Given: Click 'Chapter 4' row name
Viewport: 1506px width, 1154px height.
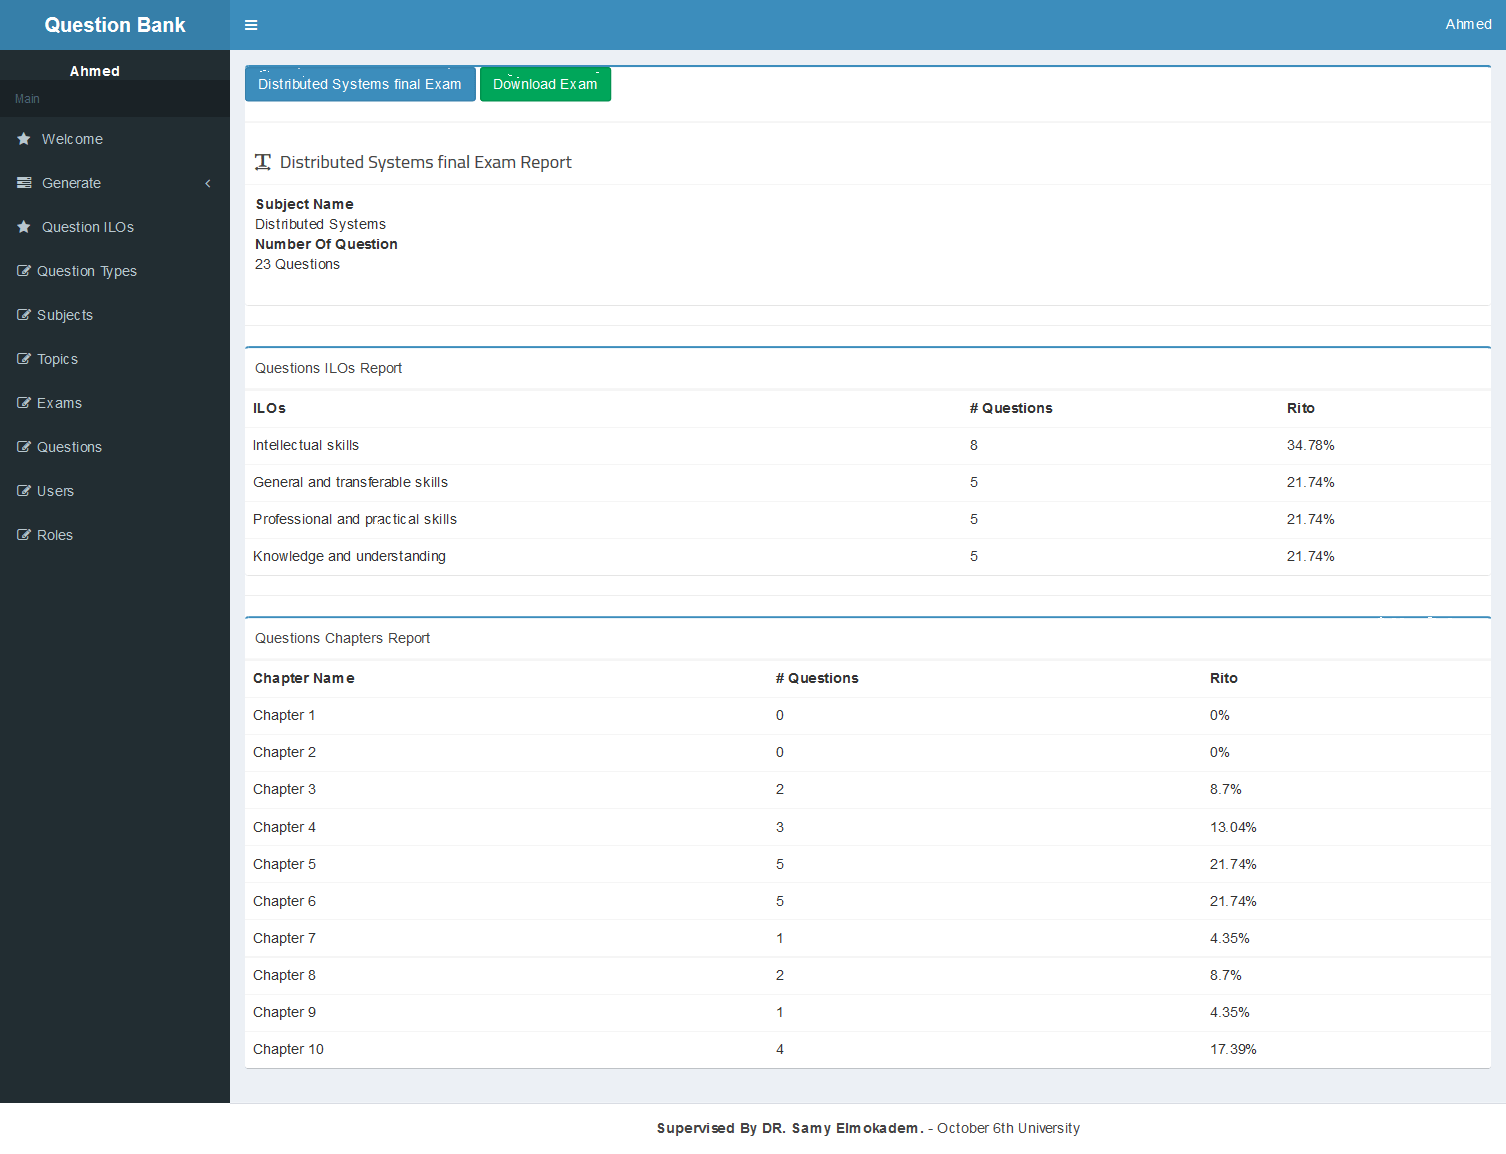Looking at the screenshot, I should [284, 827].
